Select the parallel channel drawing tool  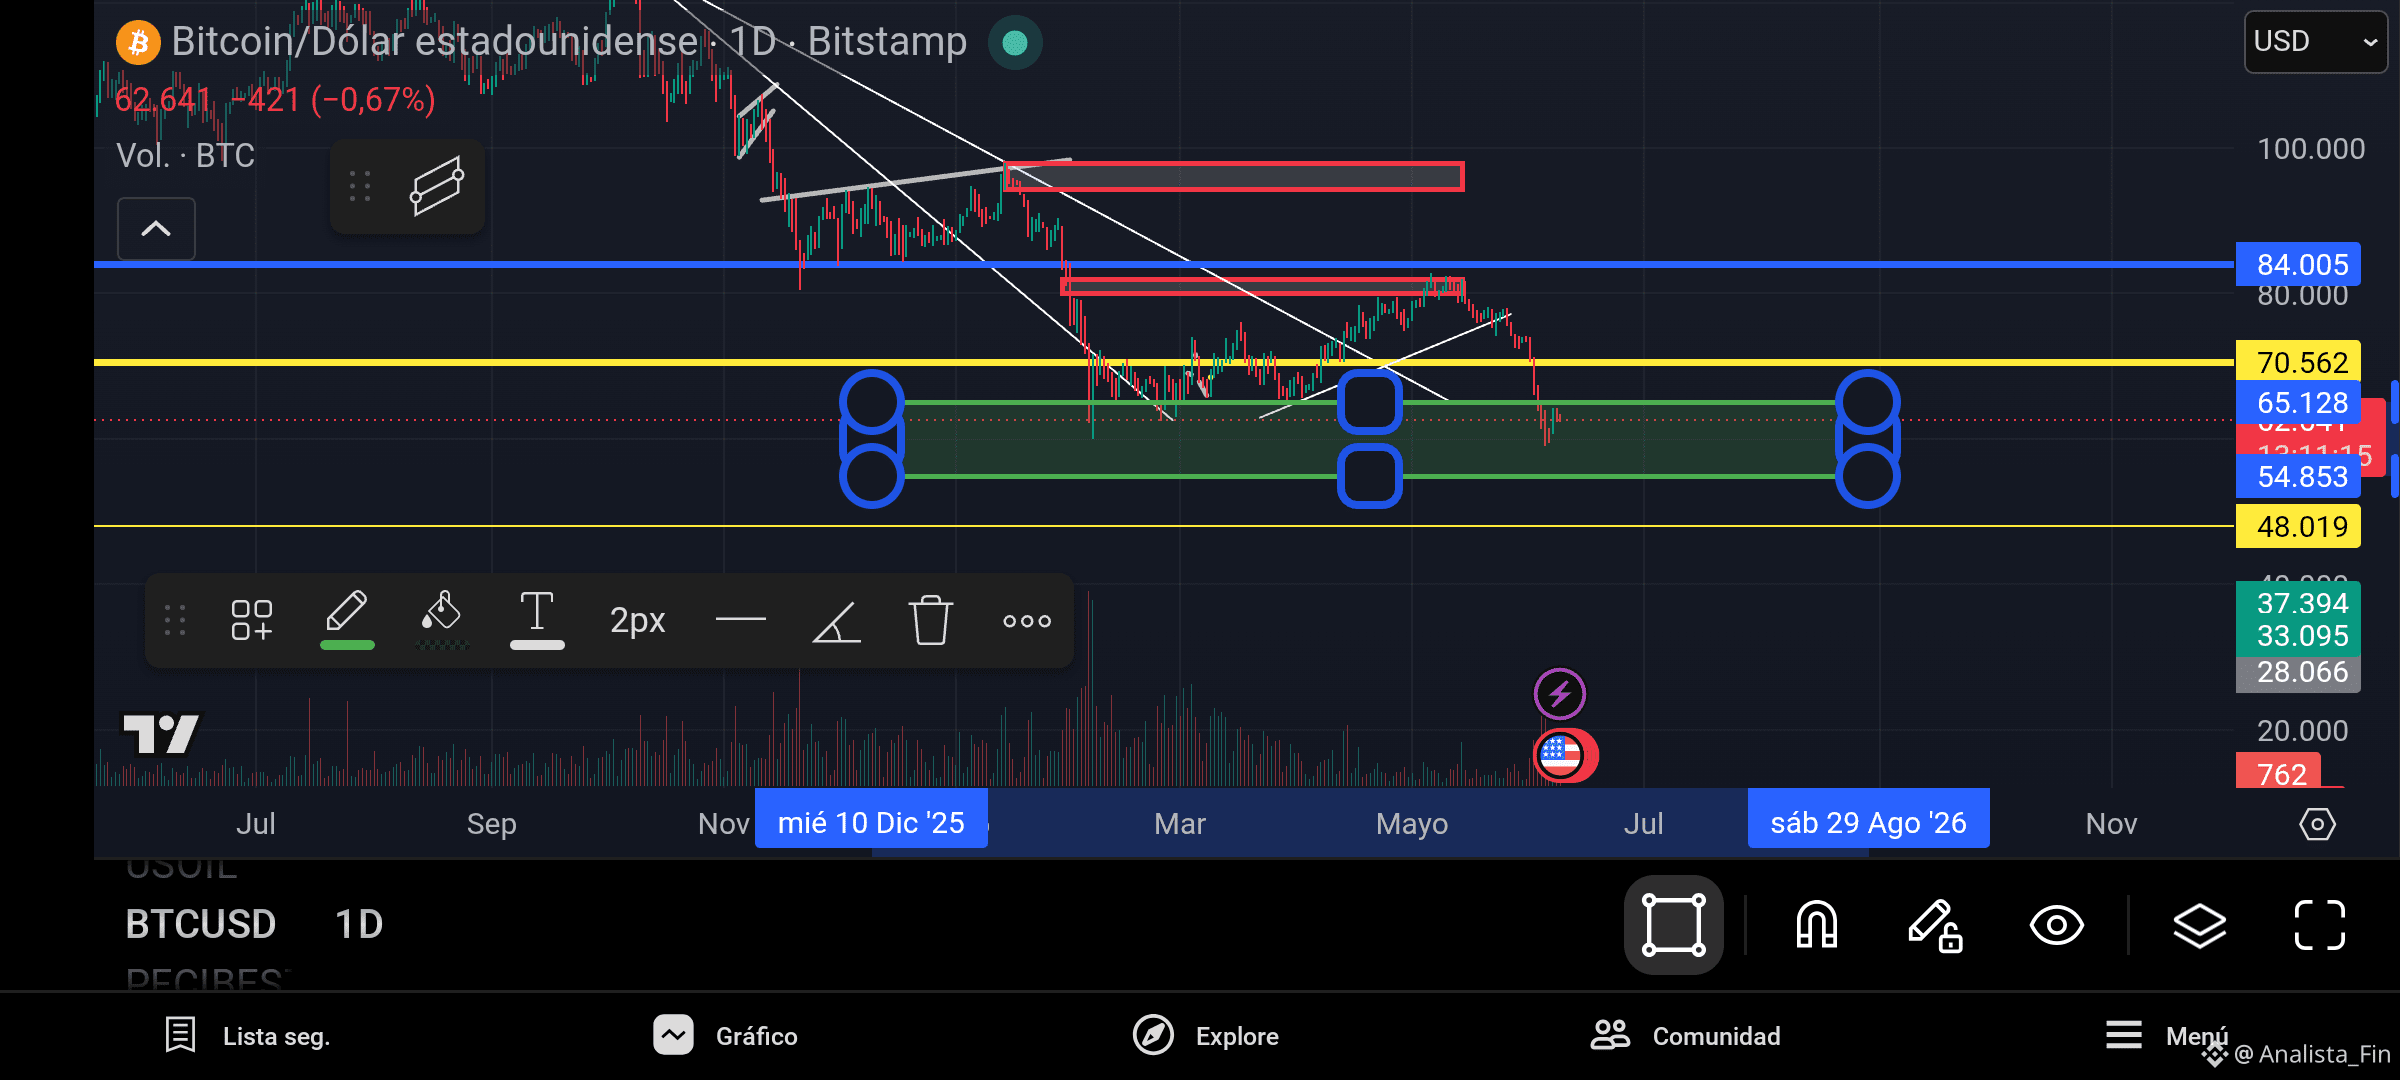437,186
